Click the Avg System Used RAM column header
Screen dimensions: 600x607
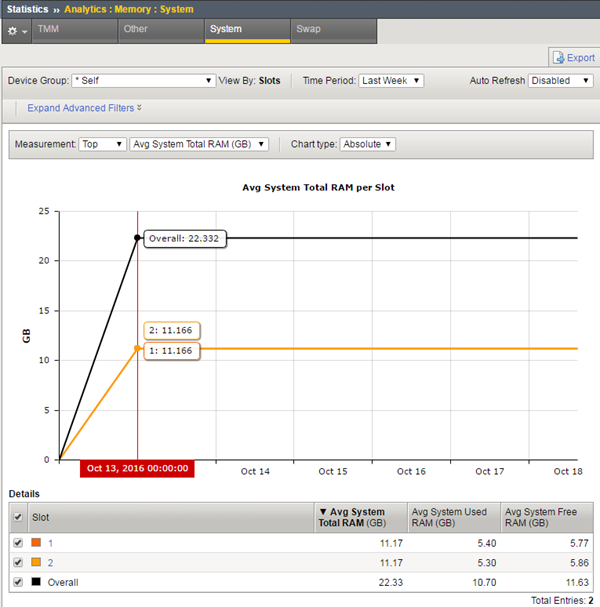(449, 518)
